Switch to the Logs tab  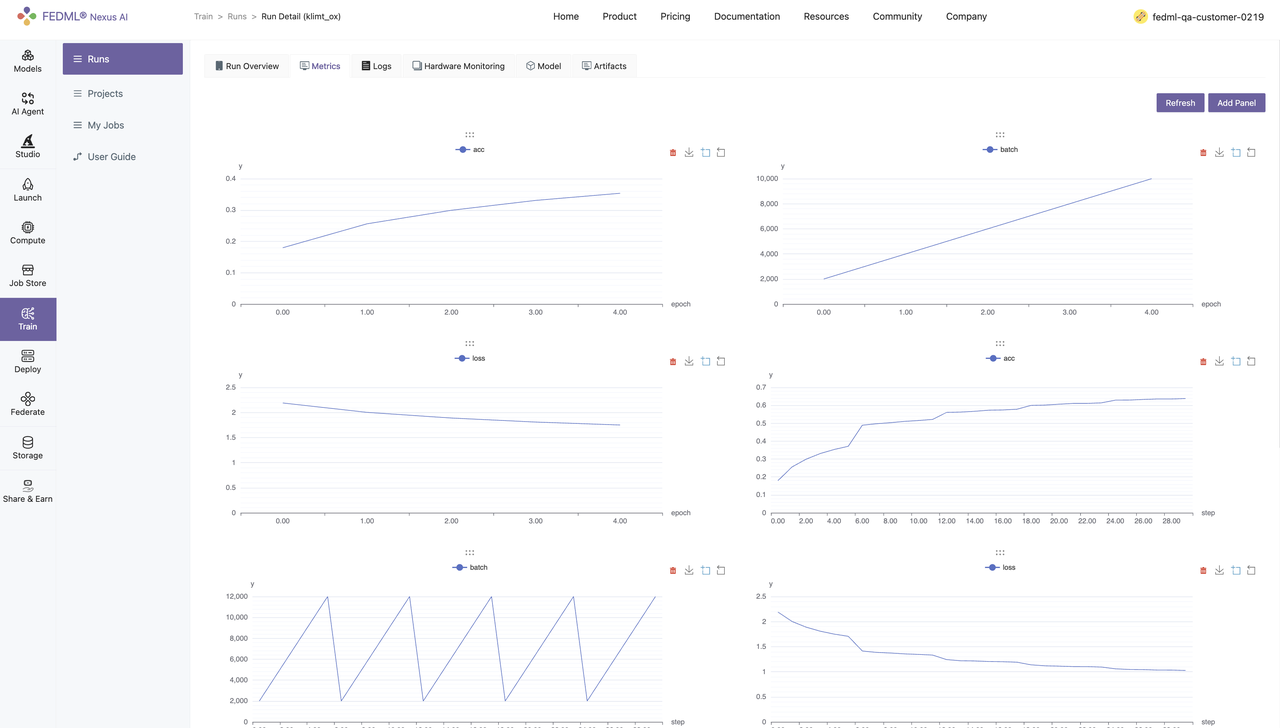376,66
